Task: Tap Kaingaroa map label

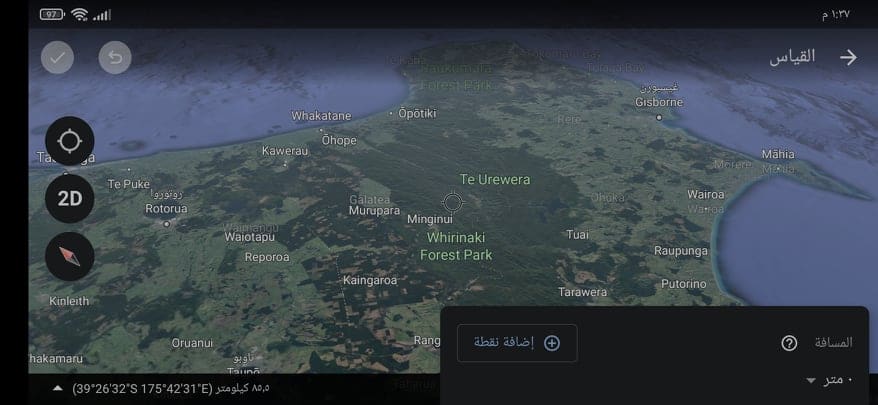Action: 370,280
